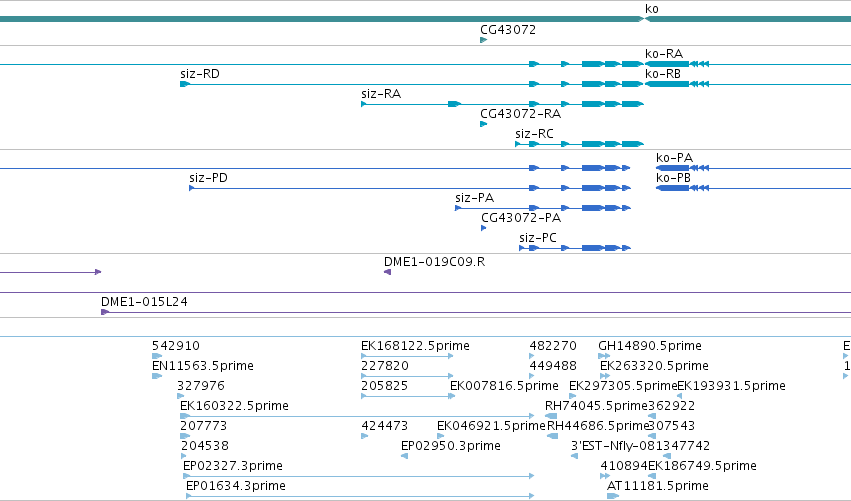Select the EK263320.5prime EST label

[x=654, y=366]
